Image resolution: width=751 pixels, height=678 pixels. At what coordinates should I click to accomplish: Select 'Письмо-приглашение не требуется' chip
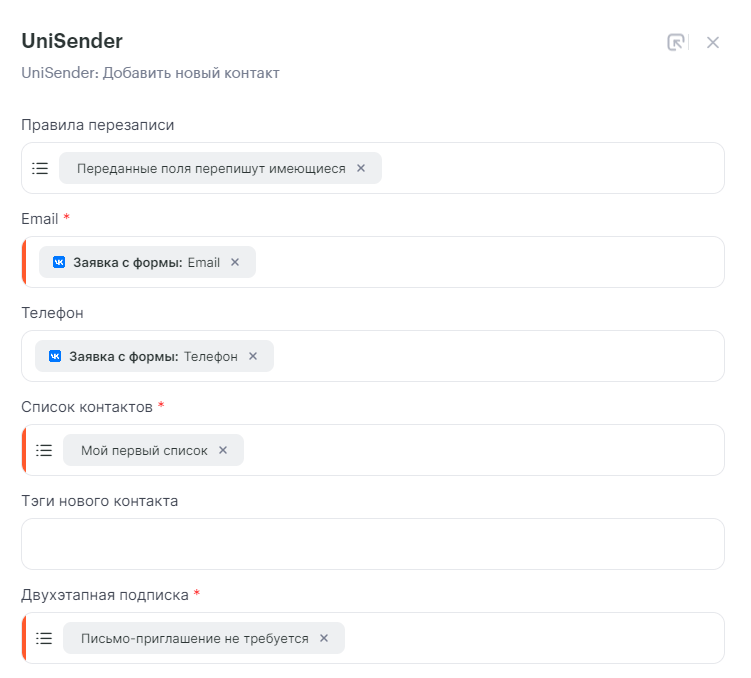[x=194, y=638]
